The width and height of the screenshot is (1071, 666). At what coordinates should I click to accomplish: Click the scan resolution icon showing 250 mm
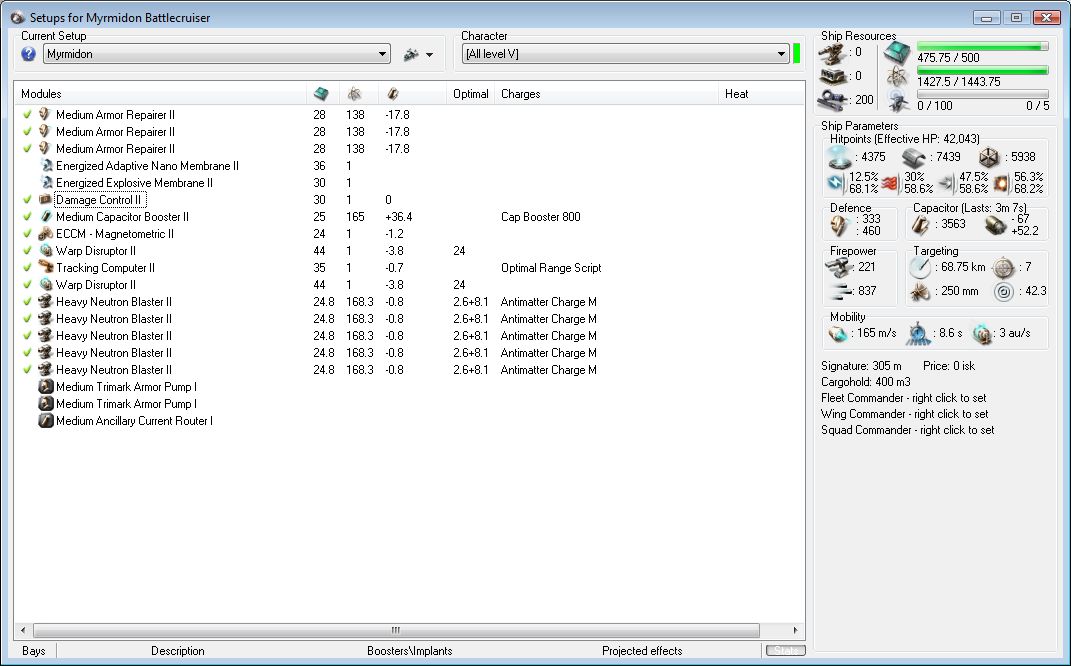tap(920, 292)
